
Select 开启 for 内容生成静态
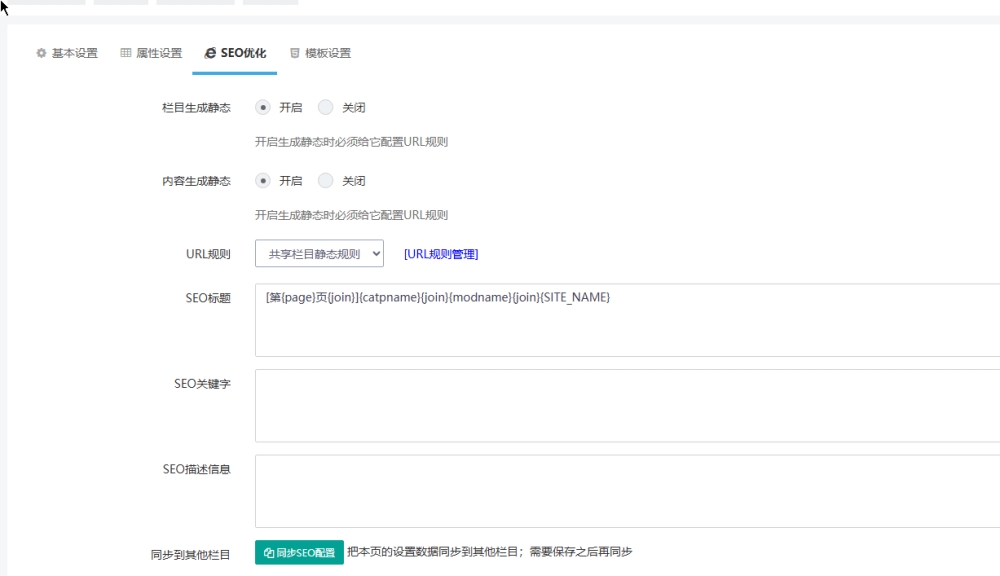coord(263,181)
